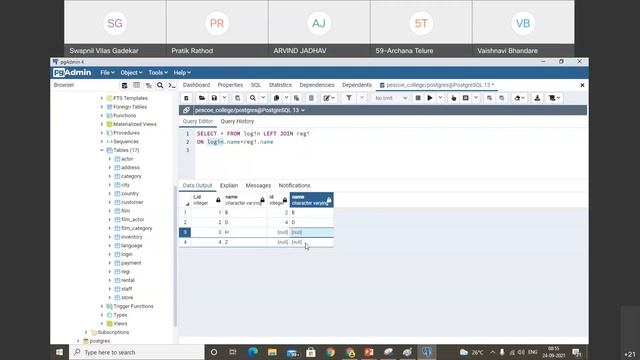This screenshot has height=360, width=640.
Task: Click the Commit transaction toolbar icon
Action: [489, 98]
